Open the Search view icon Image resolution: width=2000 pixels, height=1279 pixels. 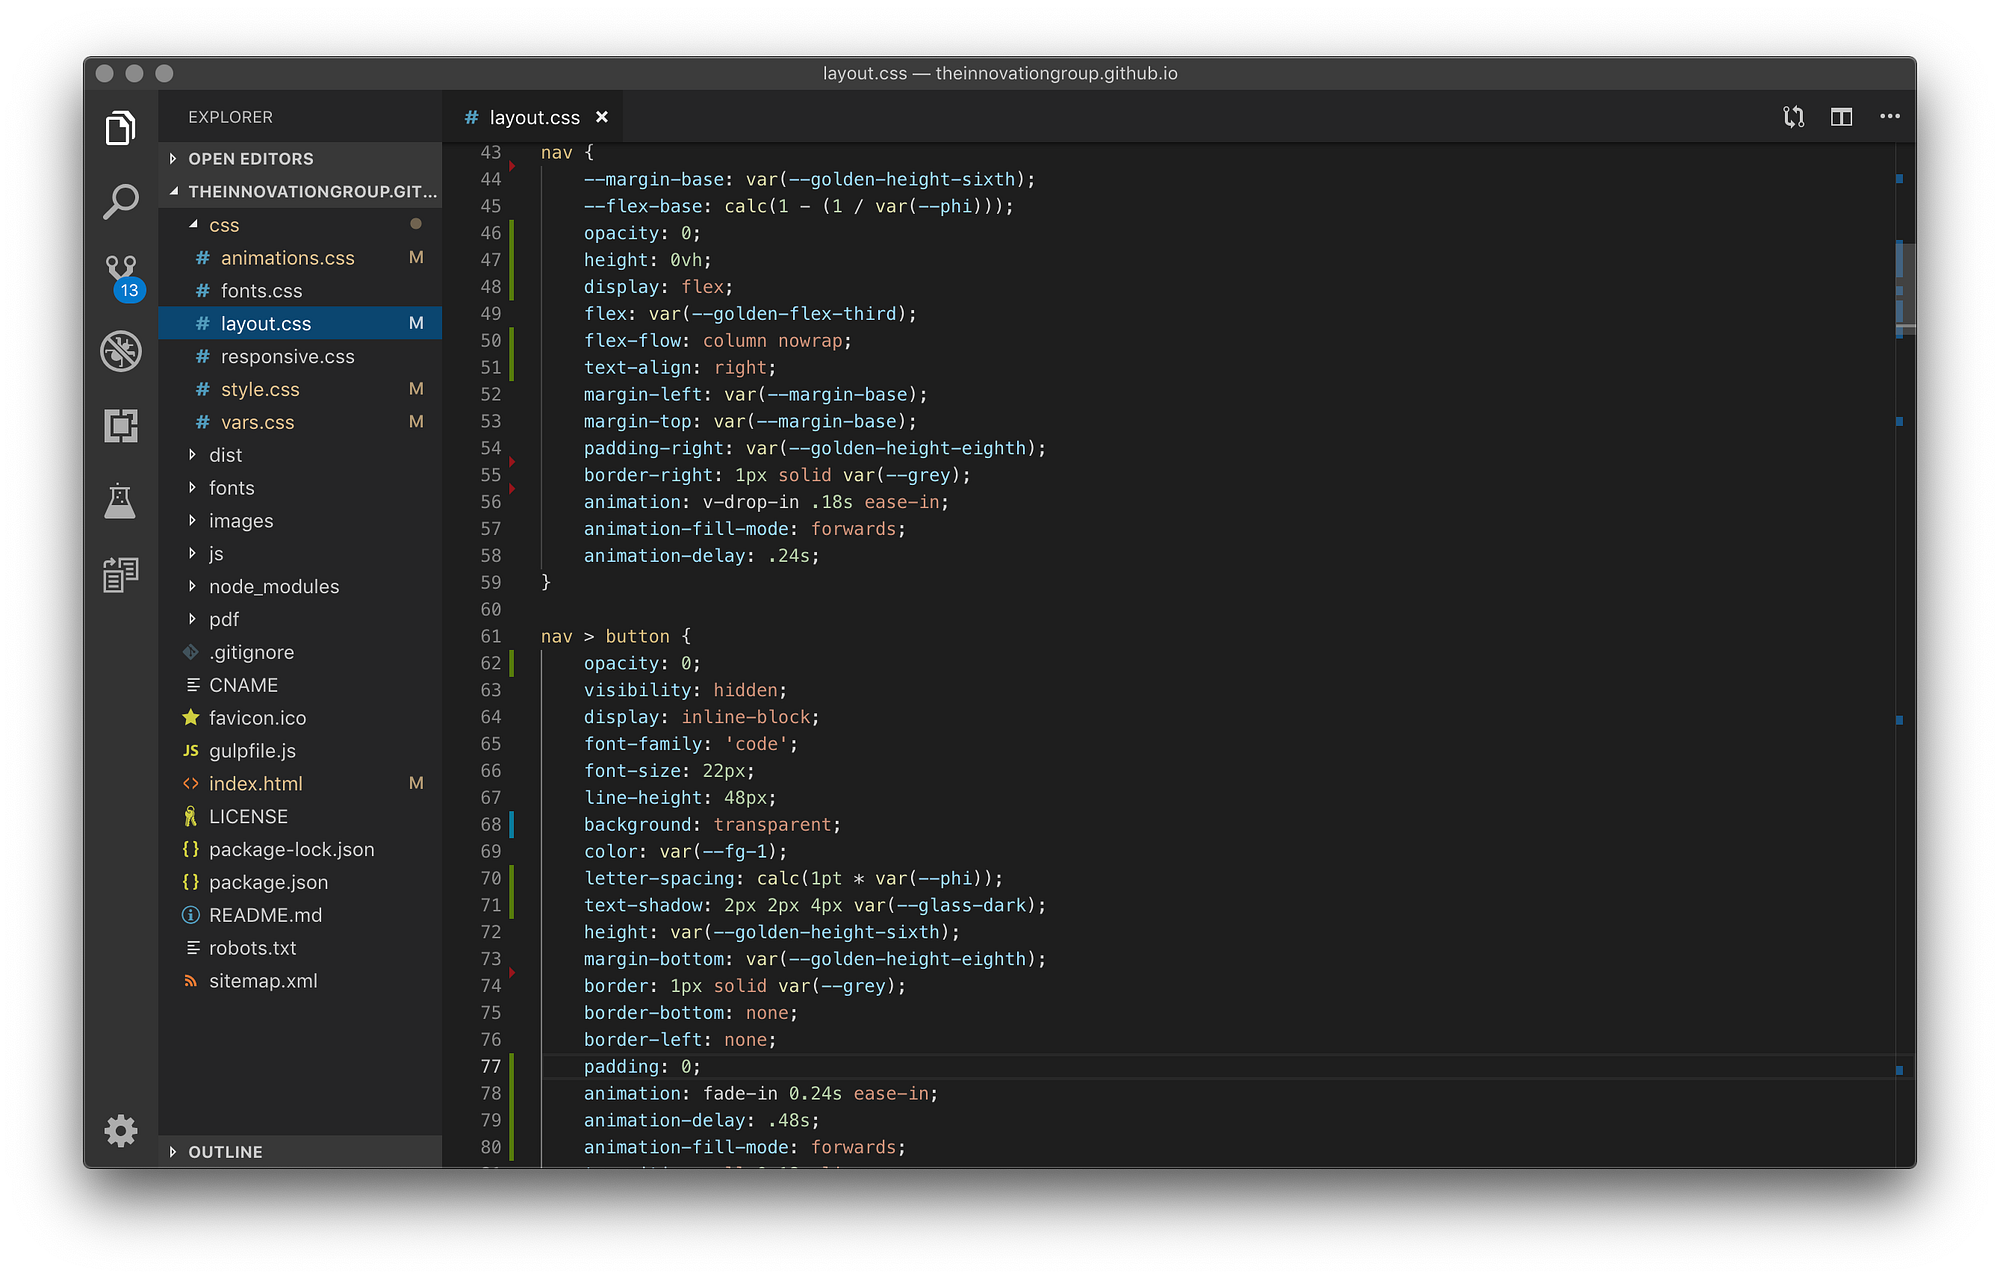tap(121, 201)
